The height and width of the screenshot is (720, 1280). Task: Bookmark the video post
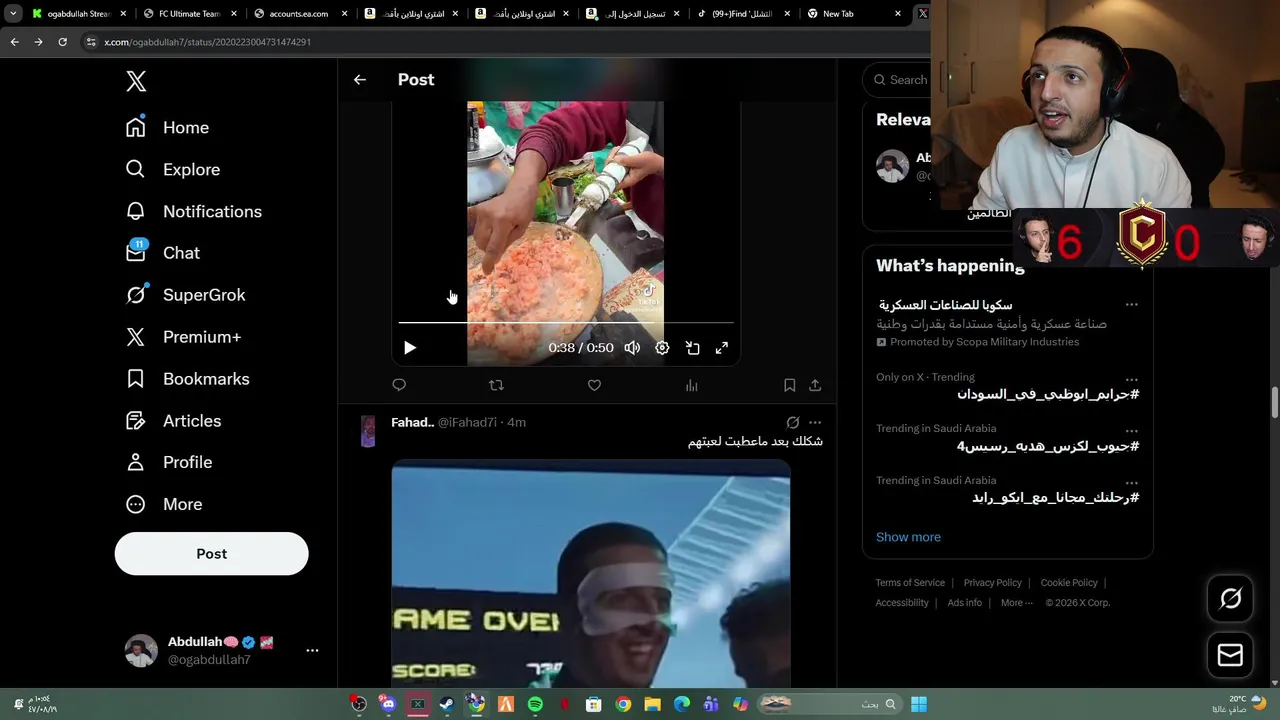[x=789, y=385]
